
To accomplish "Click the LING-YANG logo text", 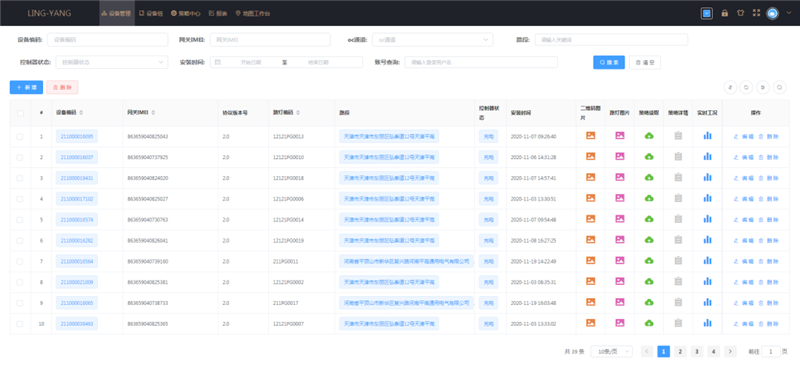I will click(x=49, y=13).
